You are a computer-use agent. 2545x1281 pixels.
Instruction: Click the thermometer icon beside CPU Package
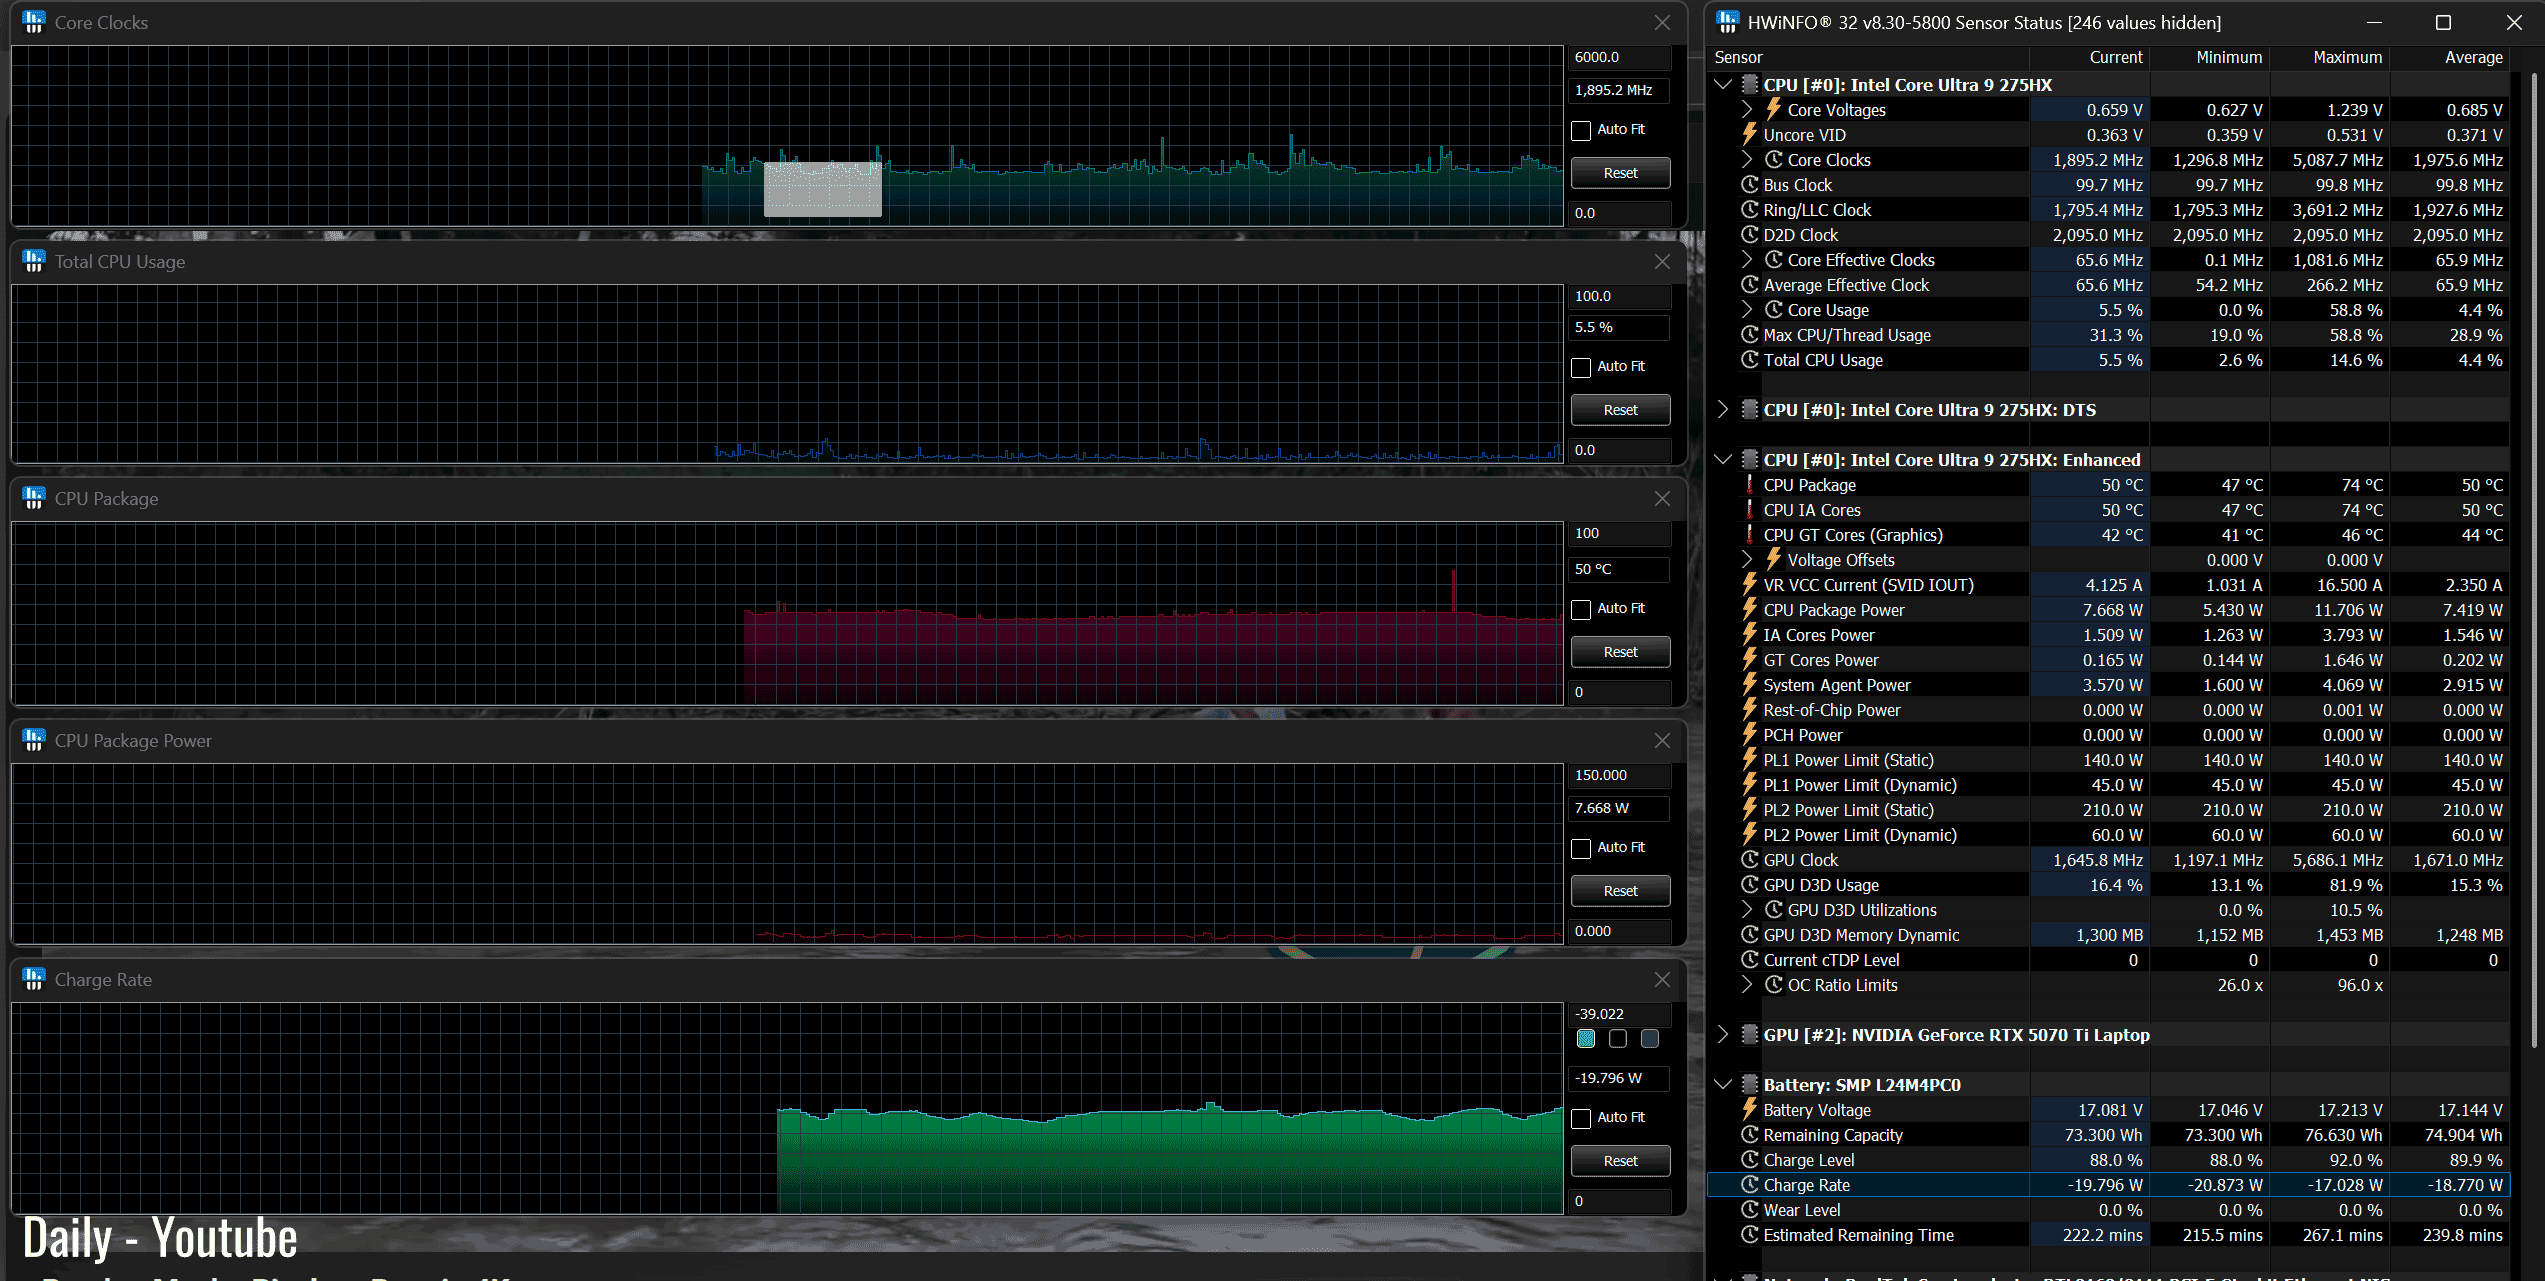[1749, 485]
